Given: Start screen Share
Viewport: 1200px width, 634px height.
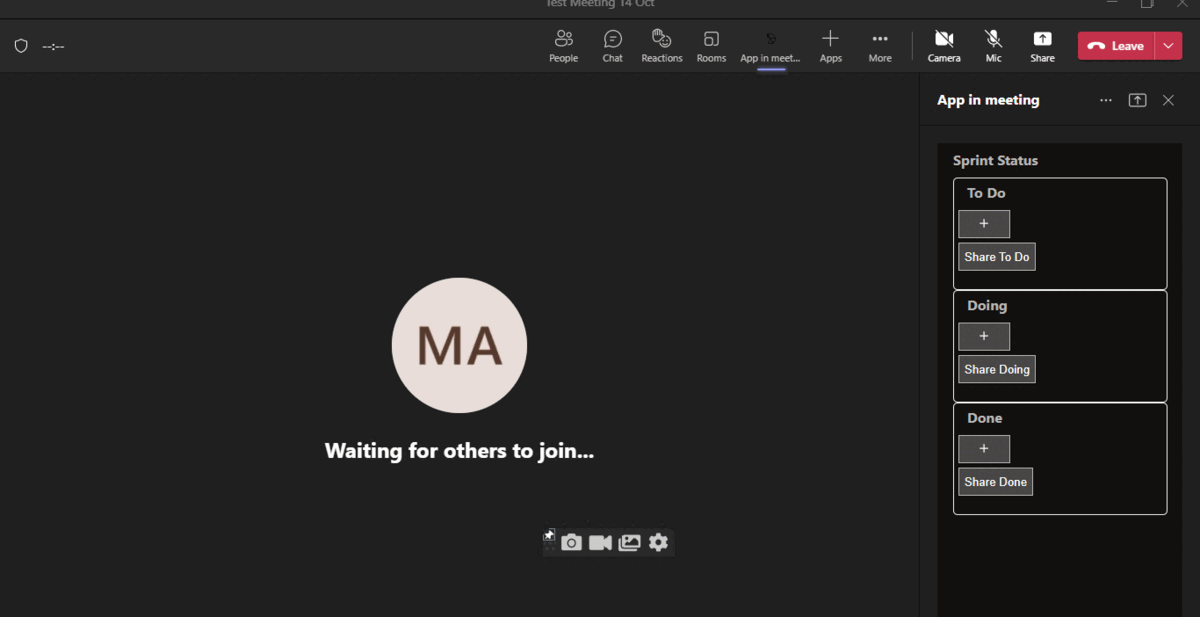Looking at the screenshot, I should pos(1042,45).
